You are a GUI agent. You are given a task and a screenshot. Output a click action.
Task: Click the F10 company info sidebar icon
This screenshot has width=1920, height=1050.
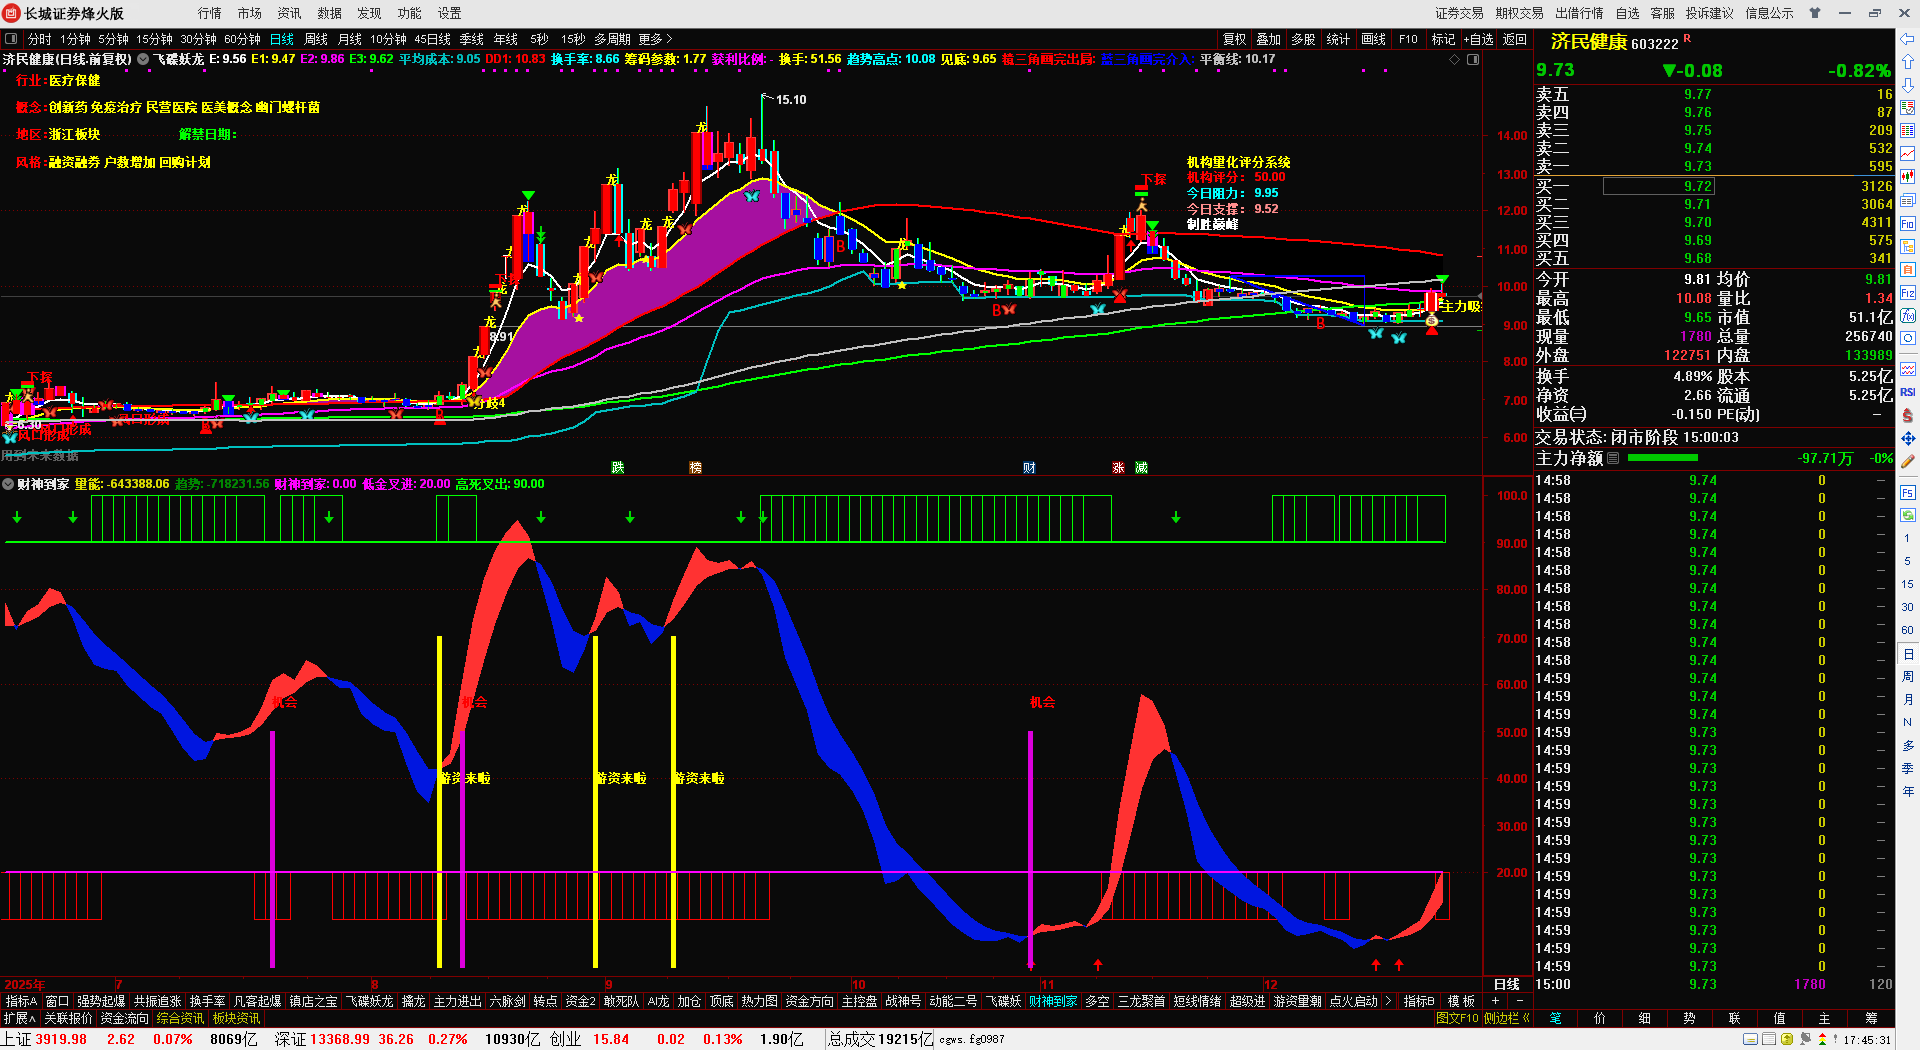(x=1908, y=223)
